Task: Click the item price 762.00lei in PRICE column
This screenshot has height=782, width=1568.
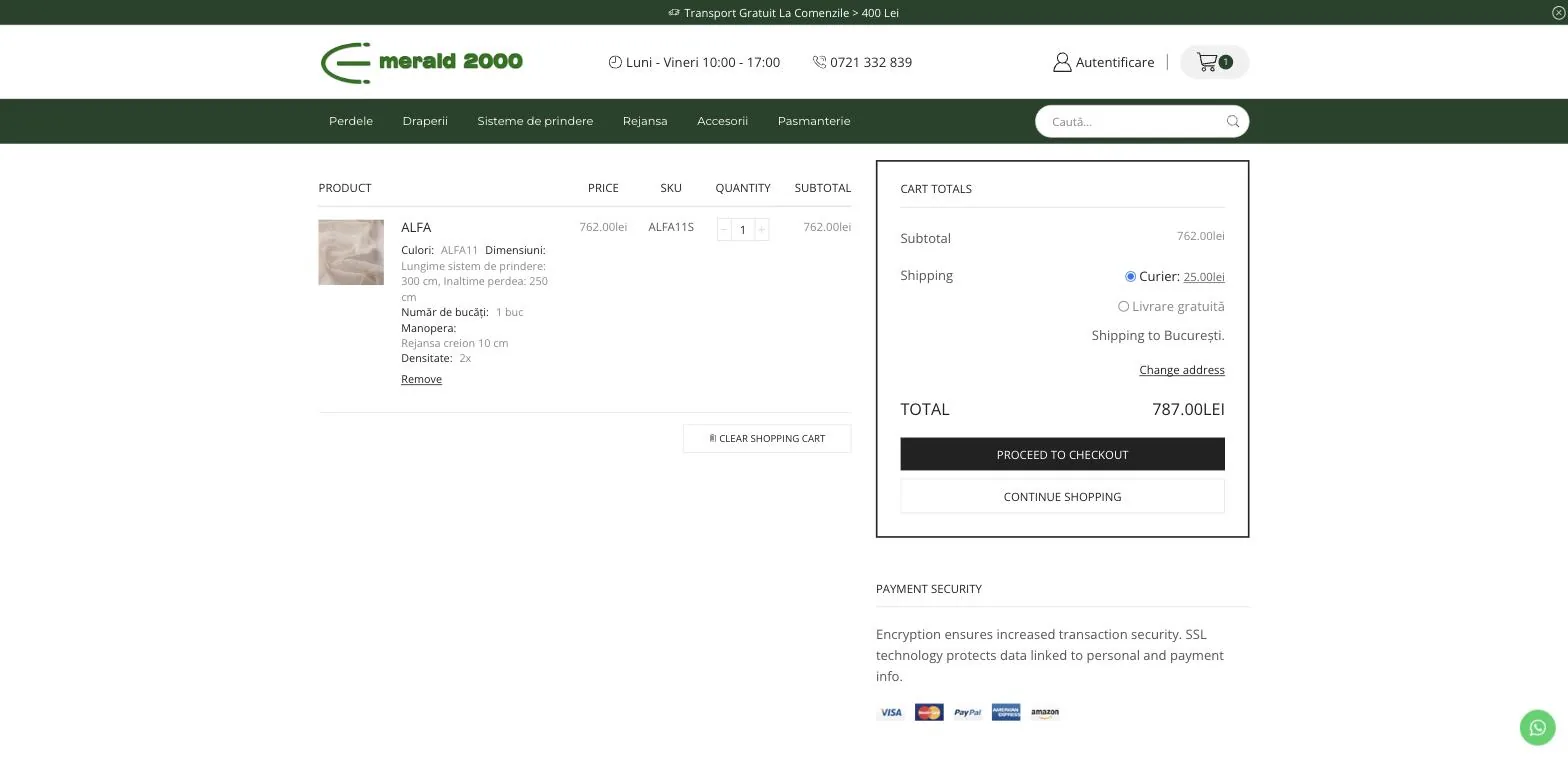Action: (603, 227)
